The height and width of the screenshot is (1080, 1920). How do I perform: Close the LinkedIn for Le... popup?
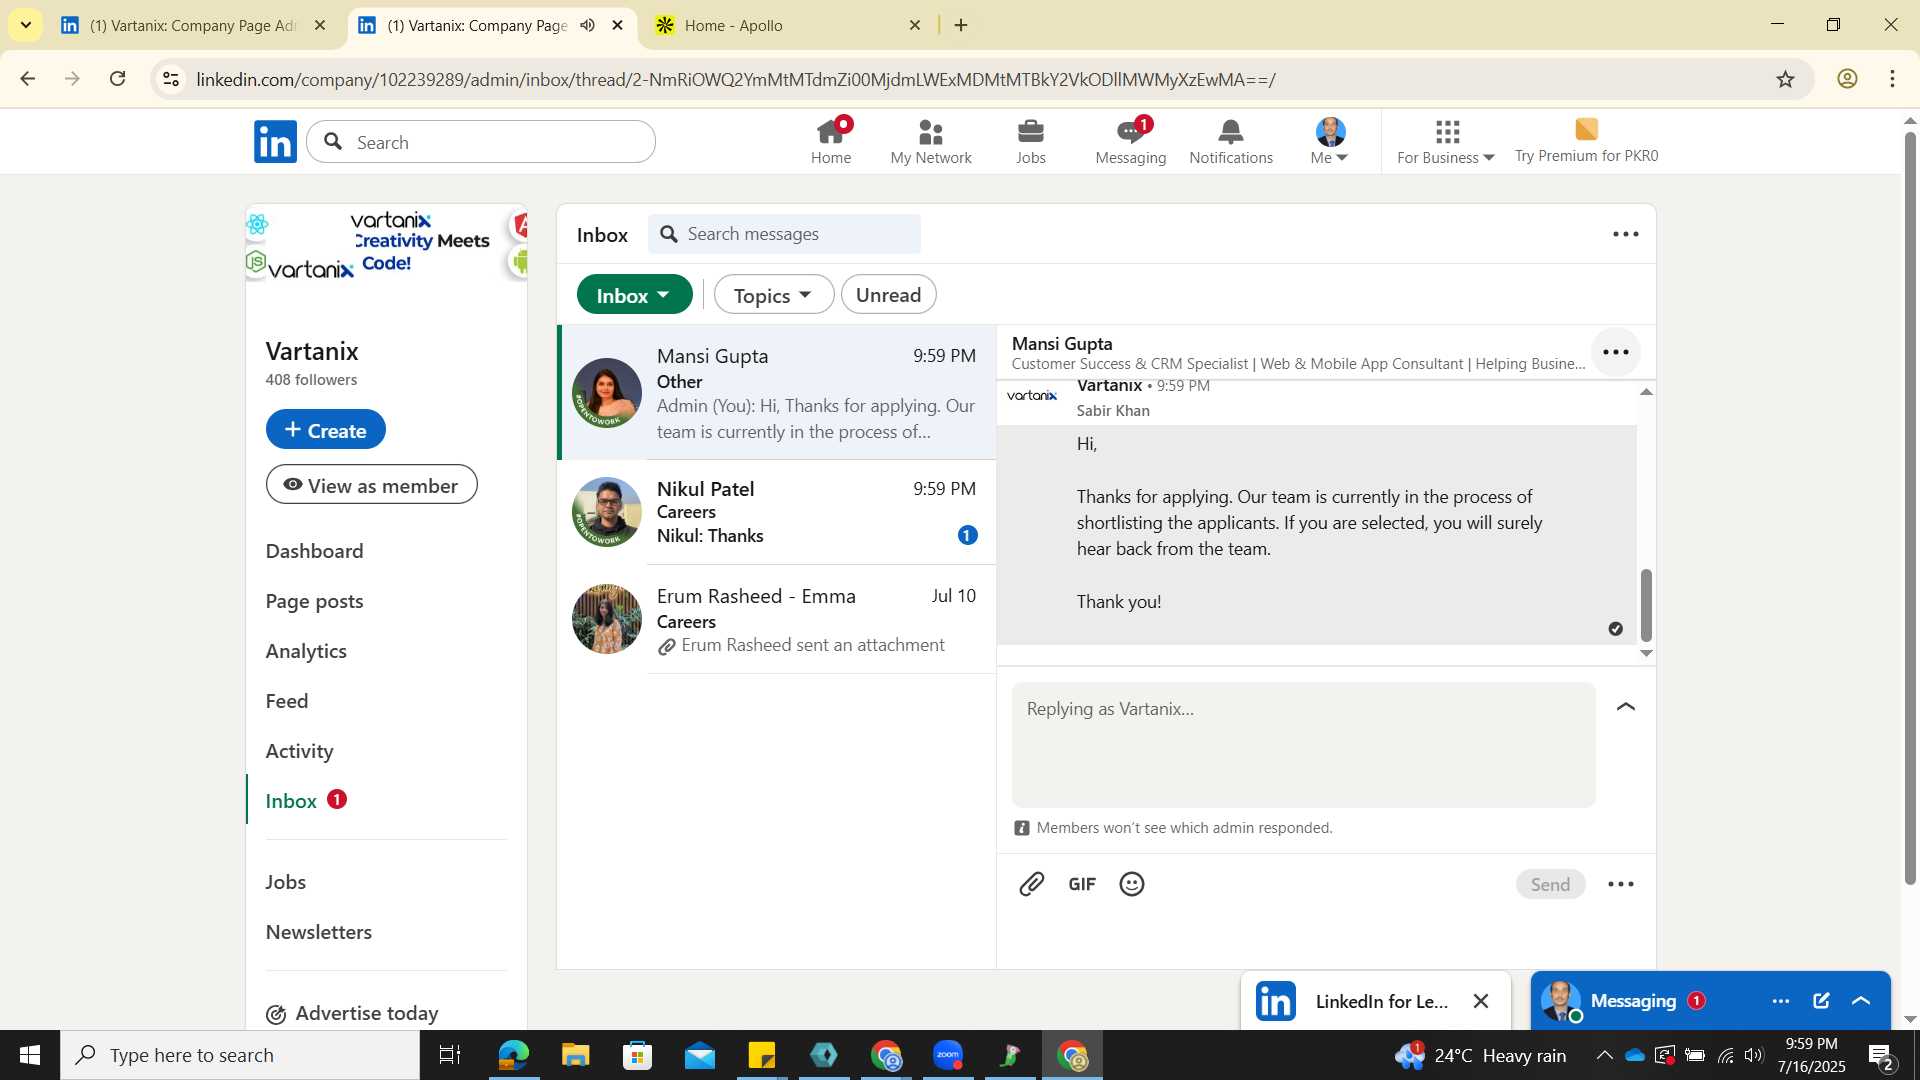click(1481, 1001)
